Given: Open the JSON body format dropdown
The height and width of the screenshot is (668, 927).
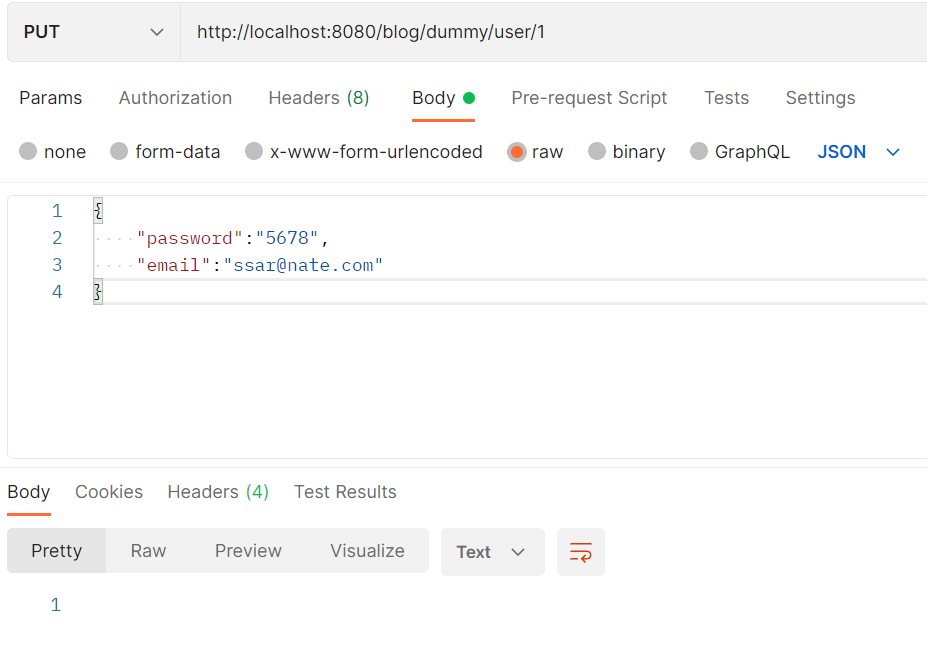Looking at the screenshot, I should [x=858, y=152].
